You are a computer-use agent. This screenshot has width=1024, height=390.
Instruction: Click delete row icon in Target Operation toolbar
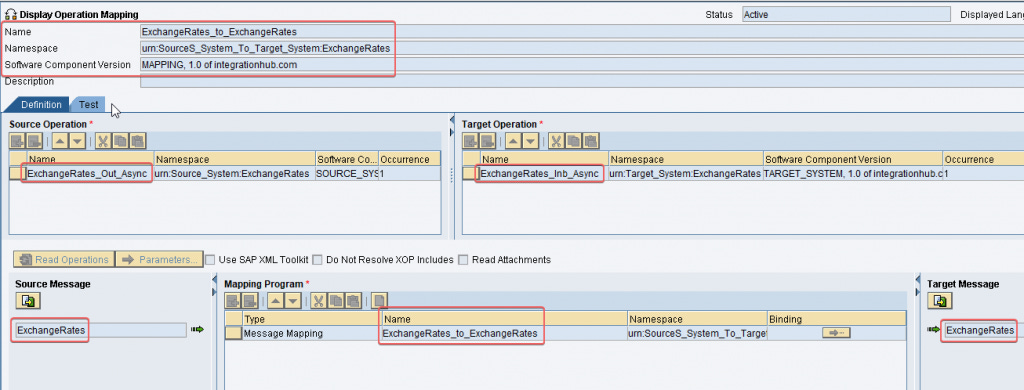tap(487, 140)
